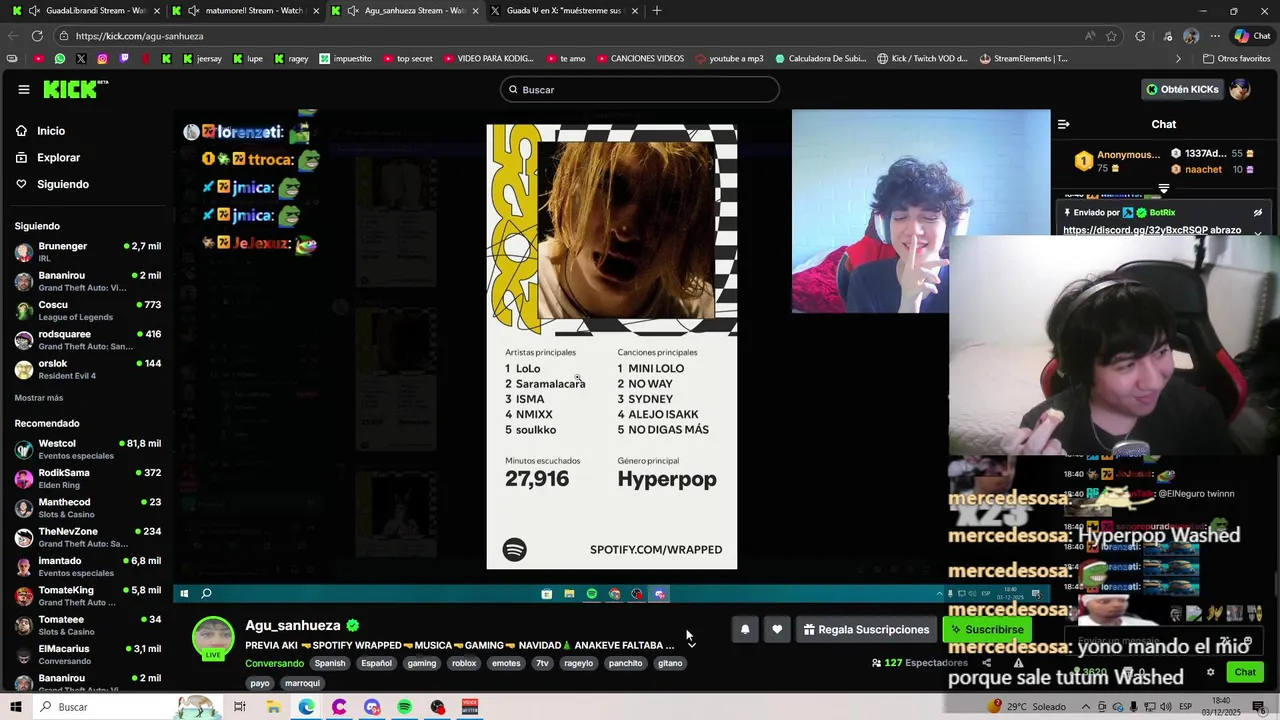Click the Agu_sanhueza channel name
Screen dimensions: 1280x720
tap(293, 625)
